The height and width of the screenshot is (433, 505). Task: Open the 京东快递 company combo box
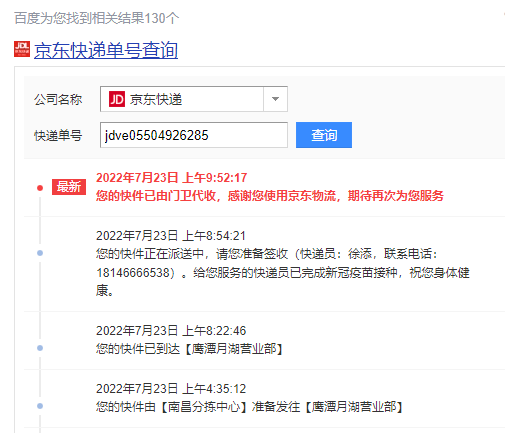[x=194, y=99]
